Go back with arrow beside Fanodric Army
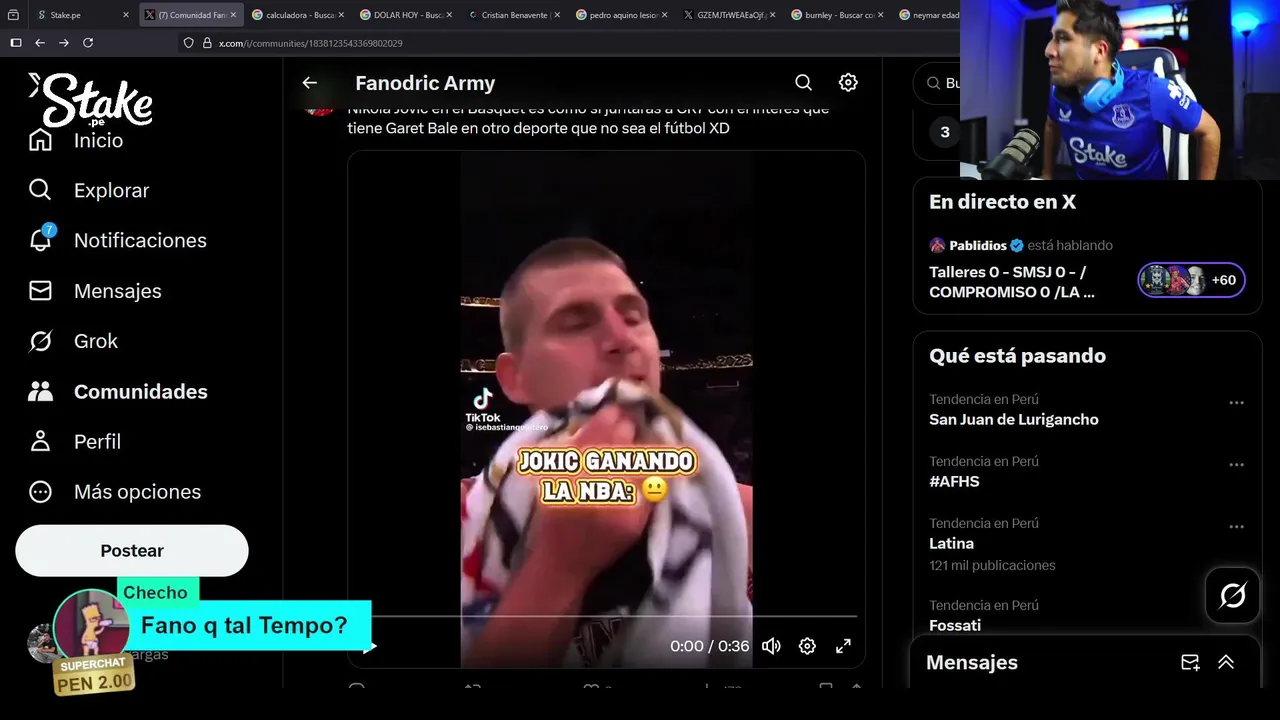Image resolution: width=1280 pixels, height=720 pixels. pyautogui.click(x=310, y=83)
